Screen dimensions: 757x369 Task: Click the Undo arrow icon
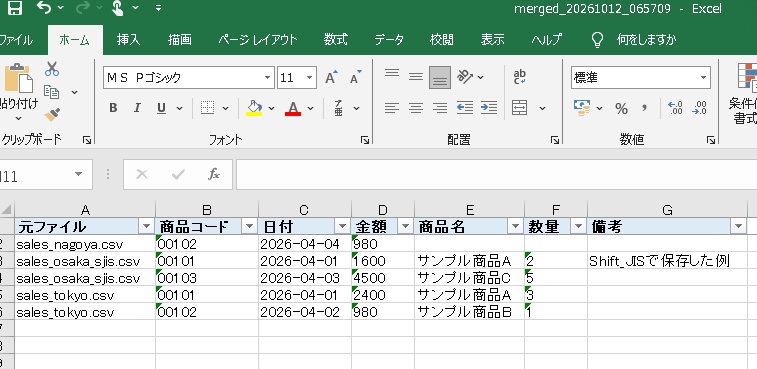click(x=44, y=7)
